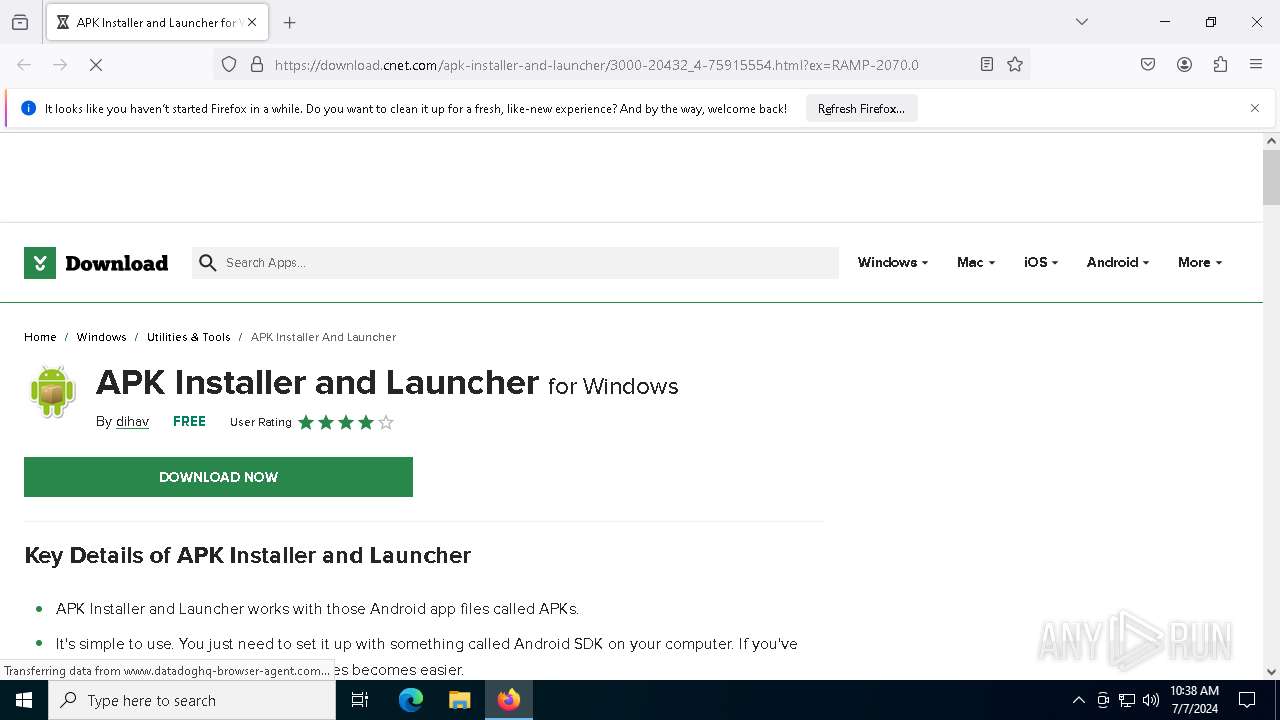Expand the Android dropdown menu

click(x=1117, y=262)
